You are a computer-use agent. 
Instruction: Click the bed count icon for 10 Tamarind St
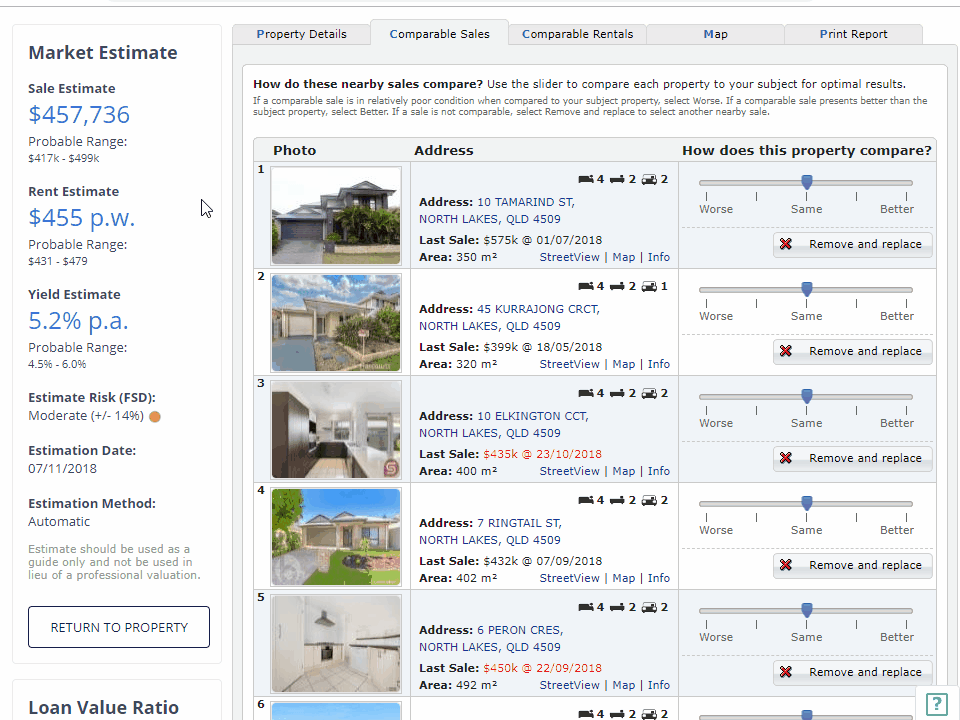588,178
